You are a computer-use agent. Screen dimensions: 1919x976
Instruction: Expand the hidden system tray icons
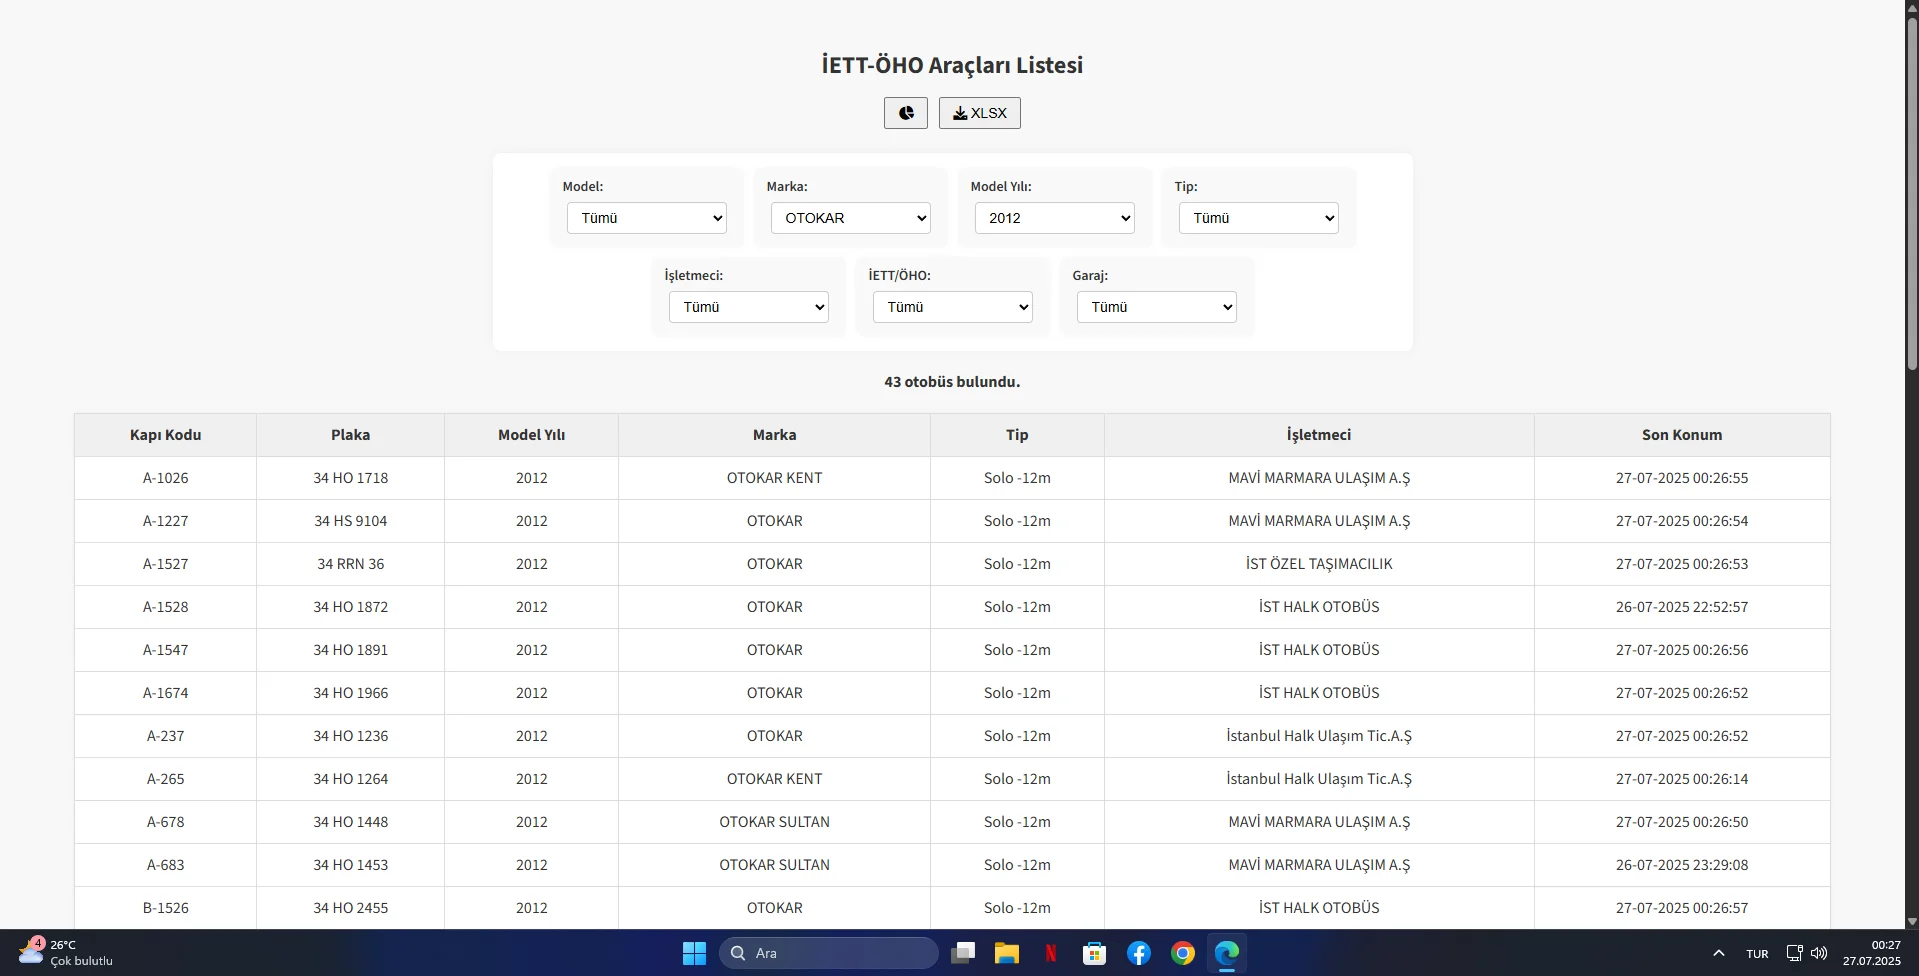coord(1718,953)
